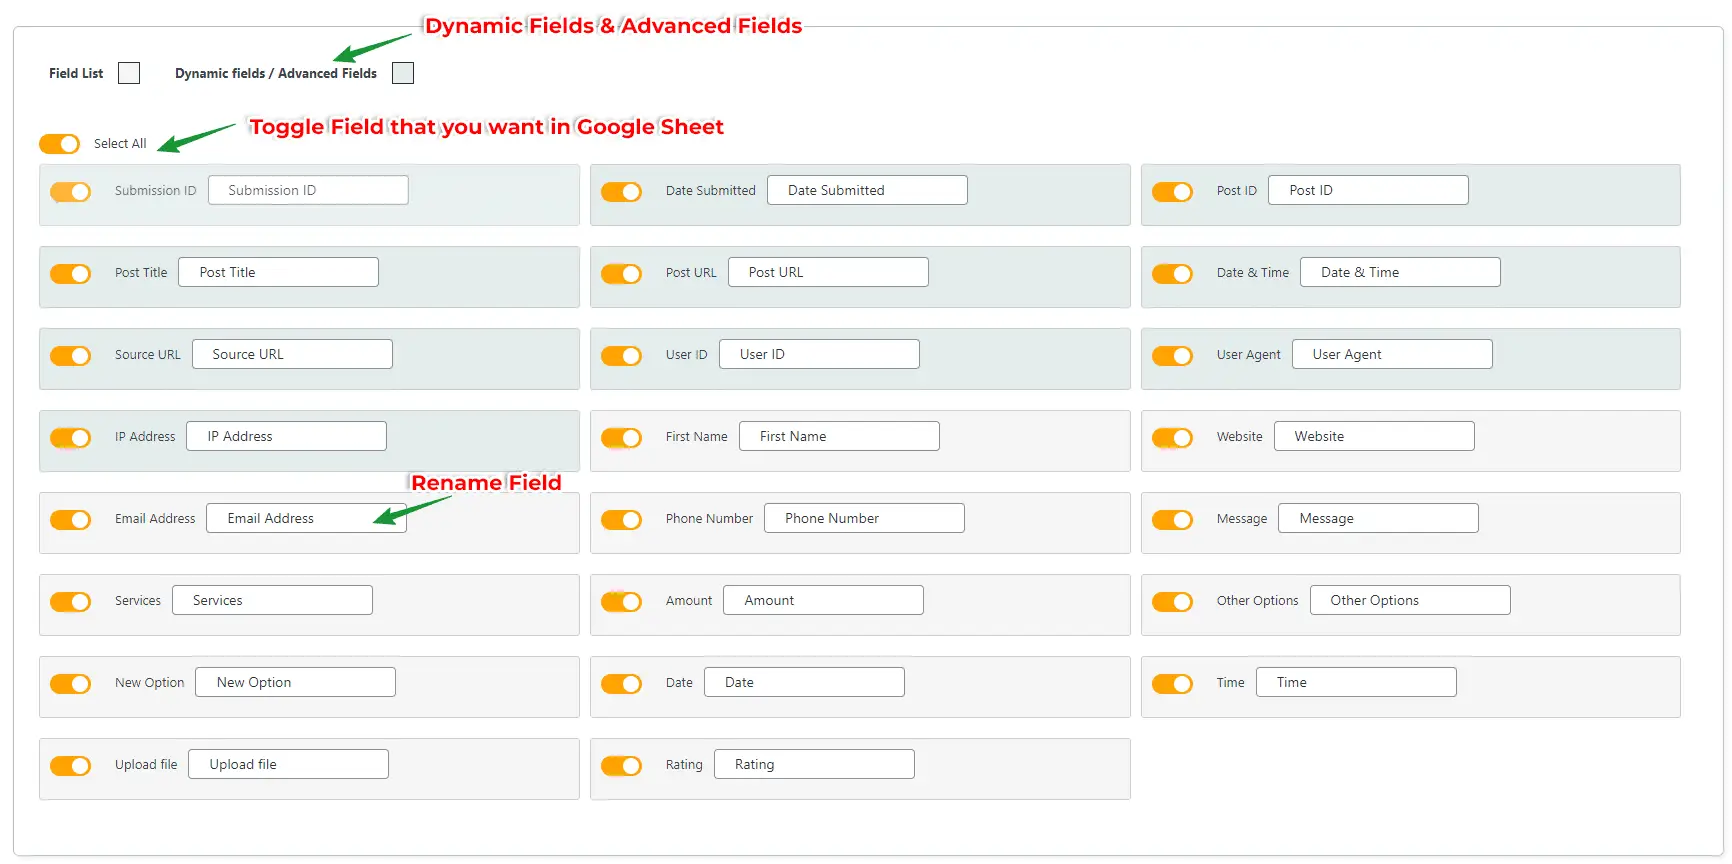The height and width of the screenshot is (864, 1732).
Task: Disable the User Agent toggle
Action: pos(1172,356)
